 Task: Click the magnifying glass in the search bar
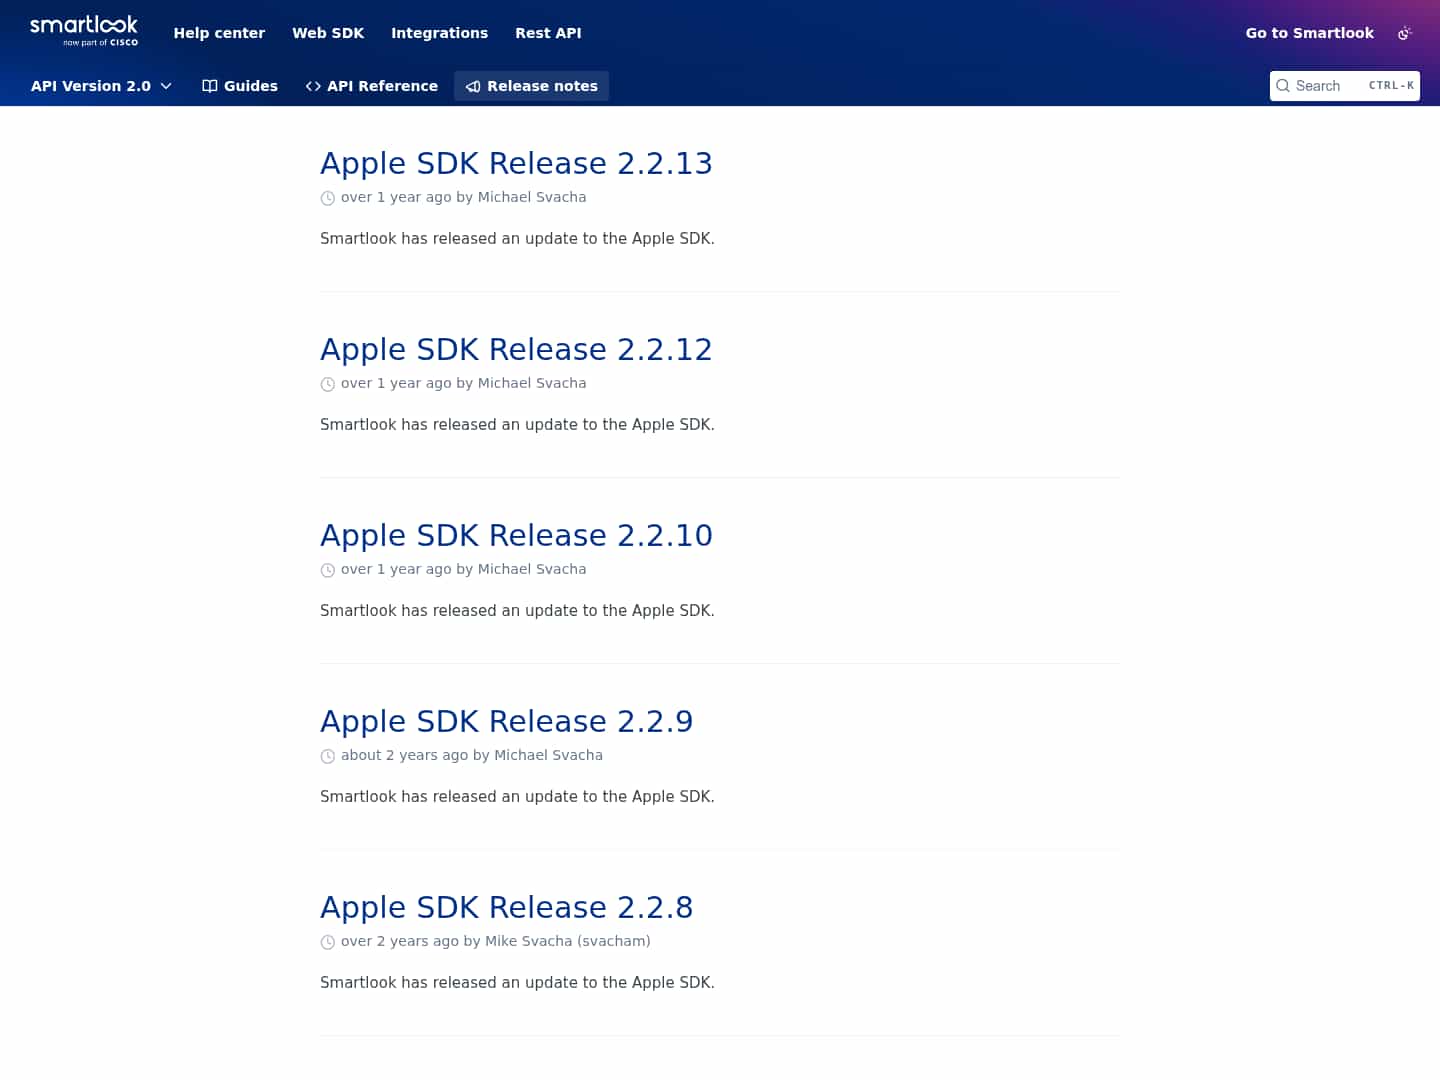click(x=1283, y=86)
